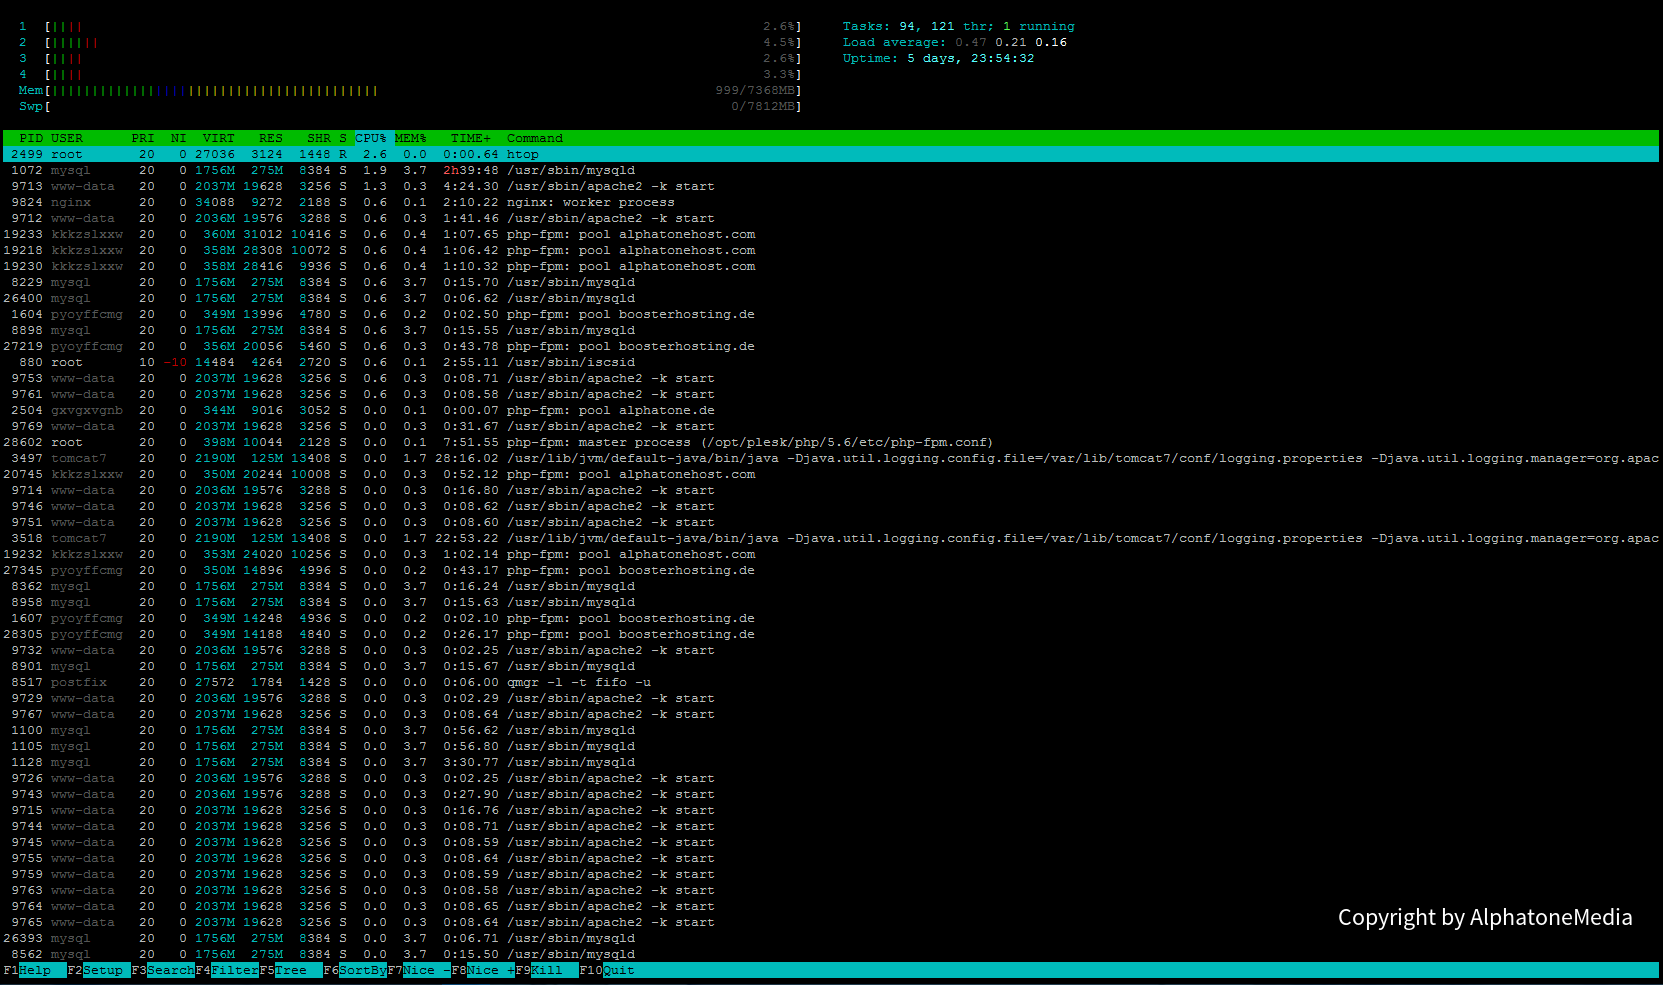Screen dimensions: 1663x985
Task: Click F9 Kill in the function bar
Action: 546,970
